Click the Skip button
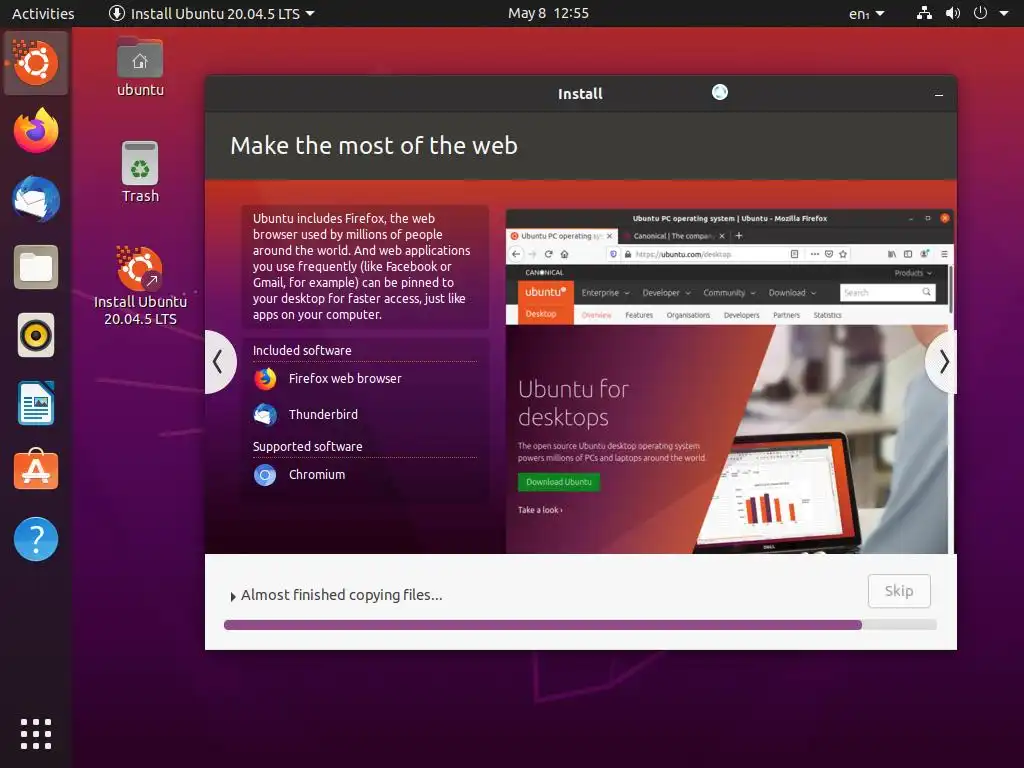Image resolution: width=1024 pixels, height=768 pixels. (899, 591)
